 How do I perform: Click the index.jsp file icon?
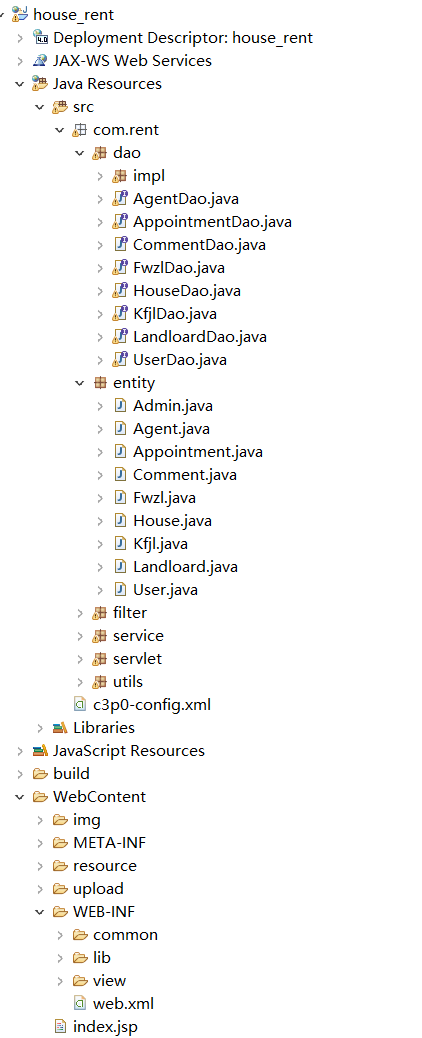coord(60,1027)
